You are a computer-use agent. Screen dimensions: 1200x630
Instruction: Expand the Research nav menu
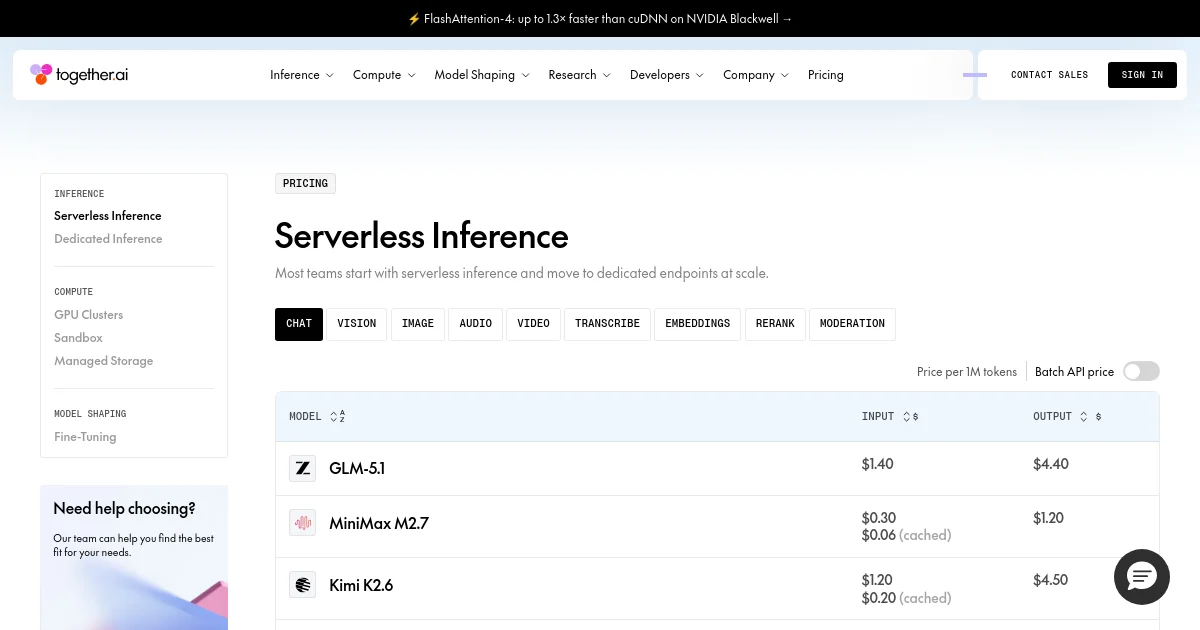pos(580,75)
